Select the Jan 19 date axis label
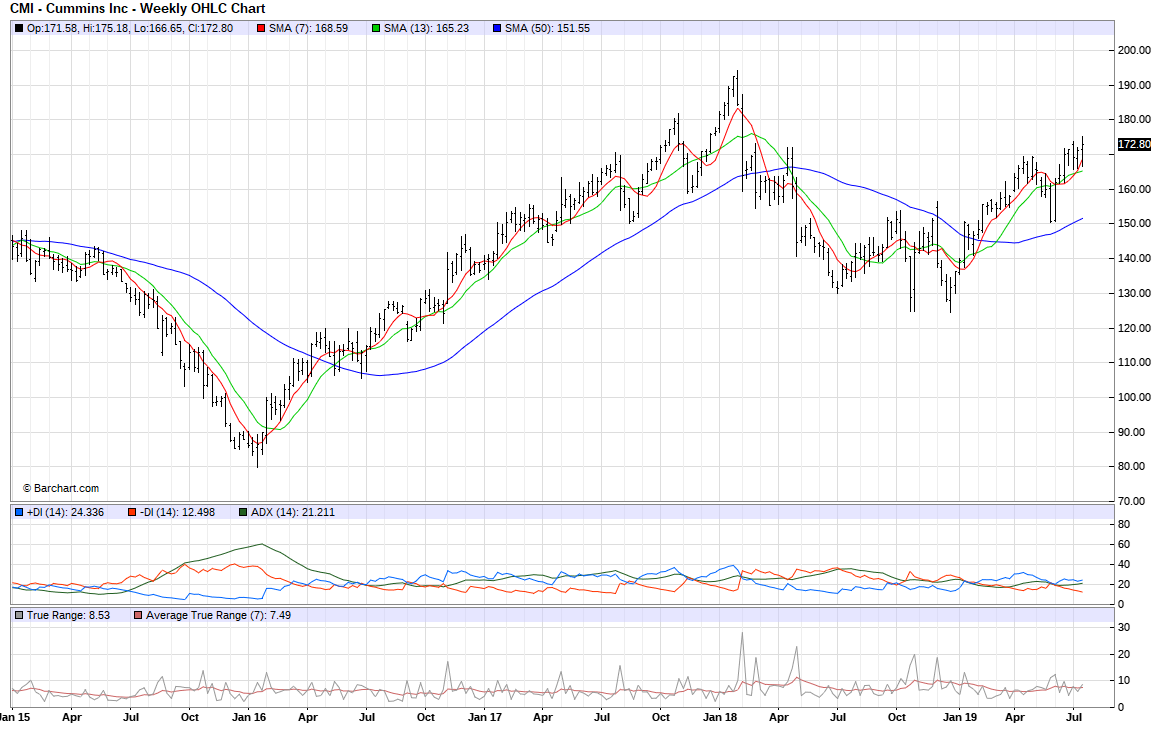Image resolution: width=1156 pixels, height=748 pixels. 959,717
